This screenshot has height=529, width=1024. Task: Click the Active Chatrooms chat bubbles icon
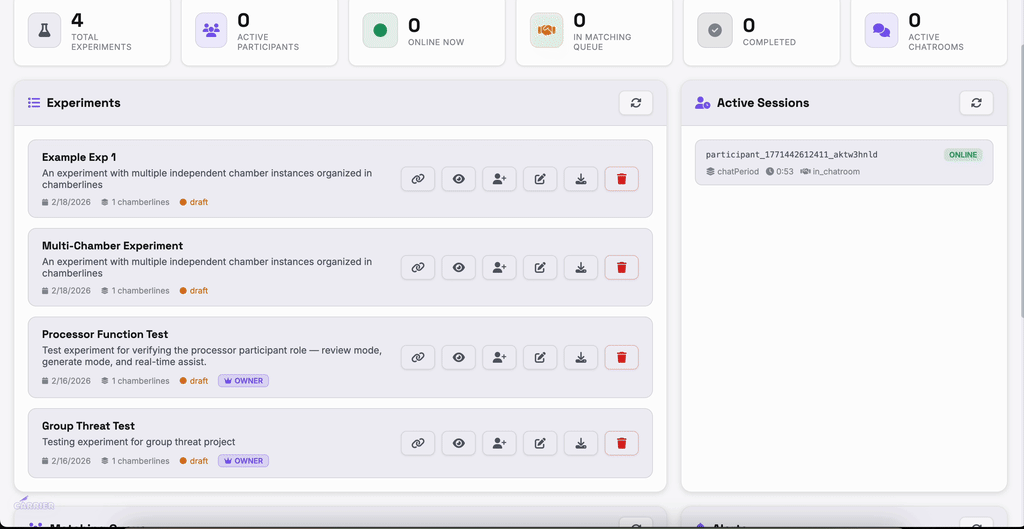click(x=882, y=31)
